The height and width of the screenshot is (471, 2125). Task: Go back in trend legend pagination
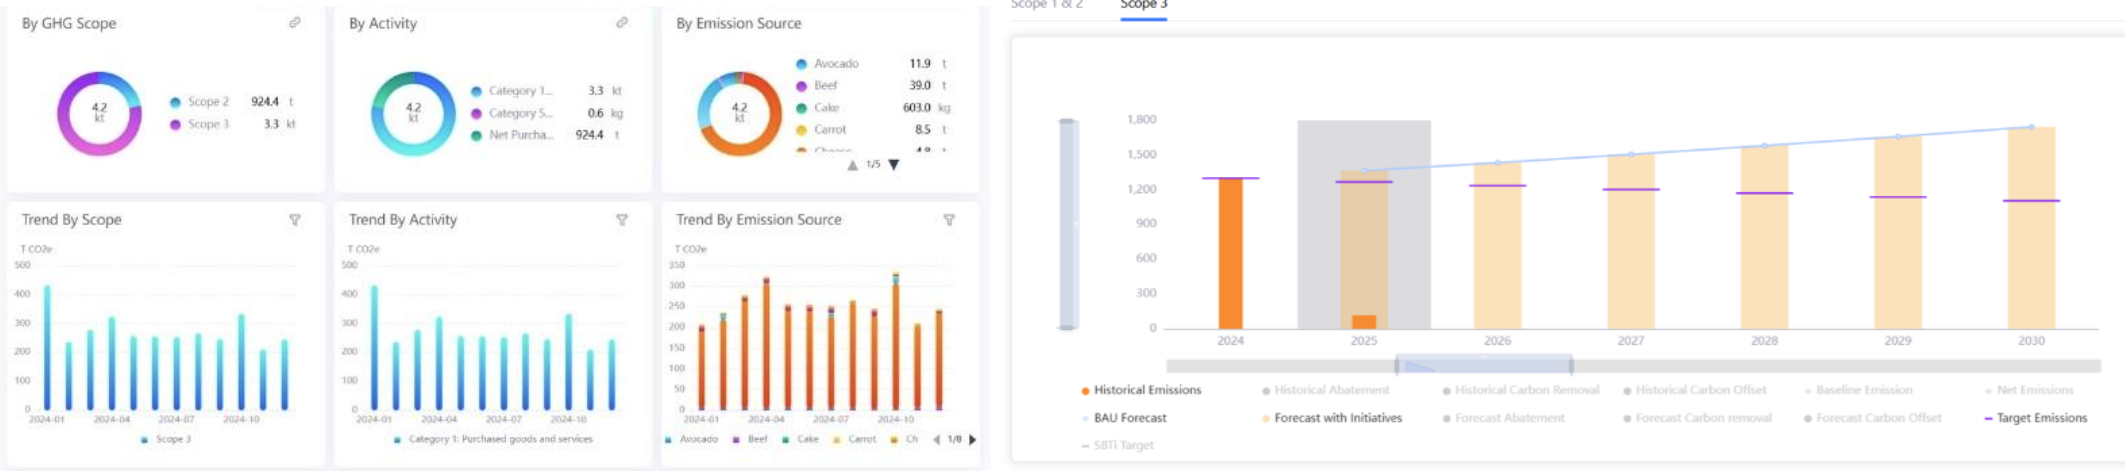(936, 439)
